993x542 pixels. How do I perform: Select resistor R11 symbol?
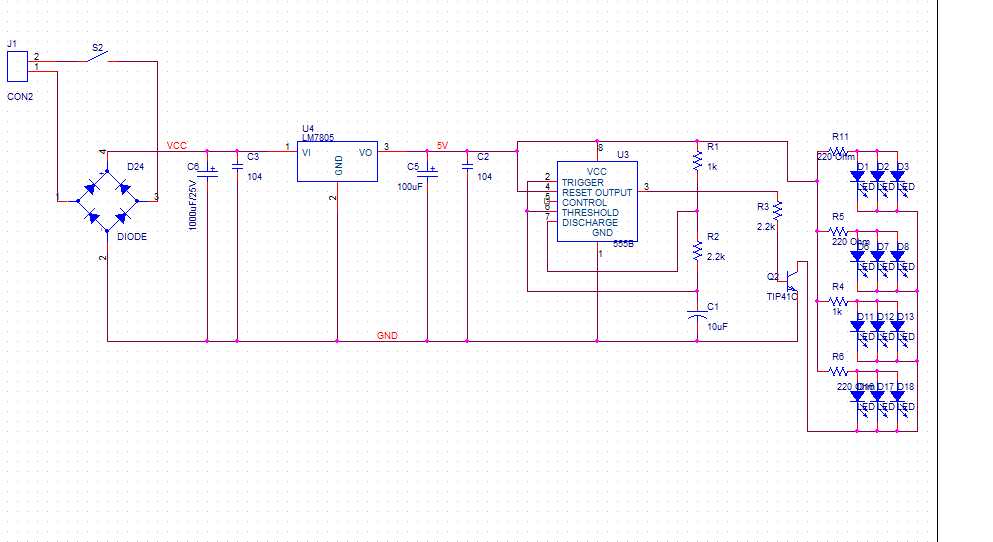click(x=837, y=151)
